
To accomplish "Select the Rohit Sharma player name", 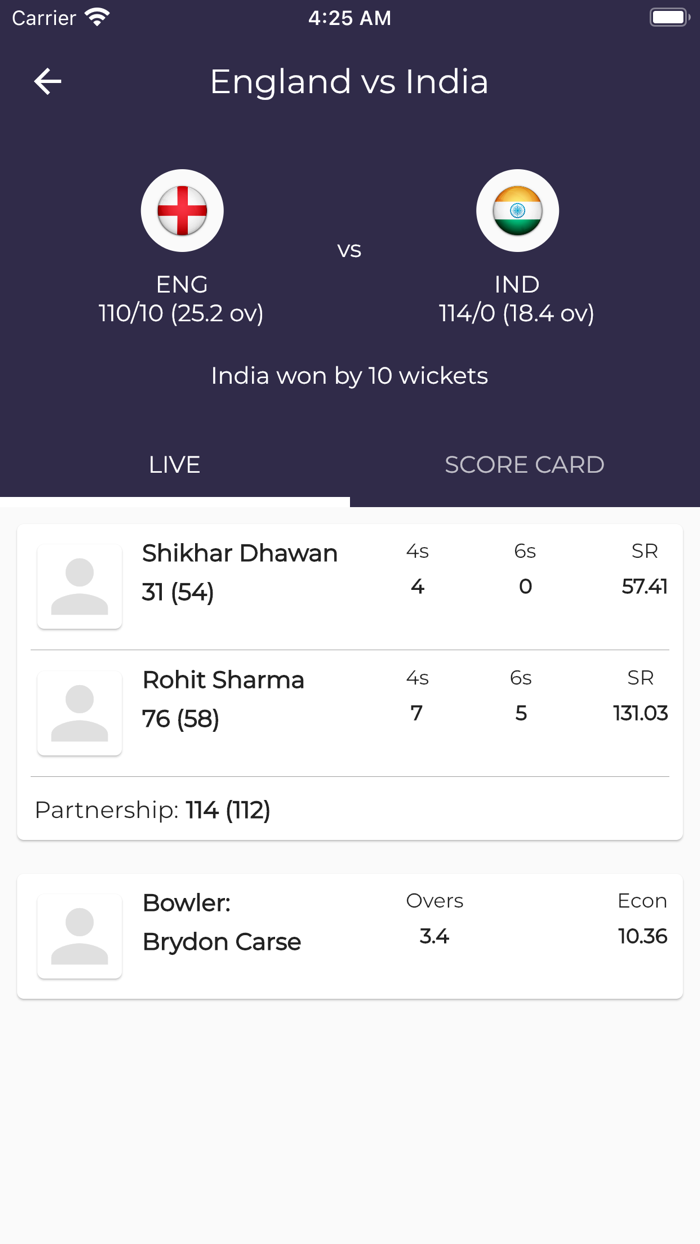I will 223,680.
